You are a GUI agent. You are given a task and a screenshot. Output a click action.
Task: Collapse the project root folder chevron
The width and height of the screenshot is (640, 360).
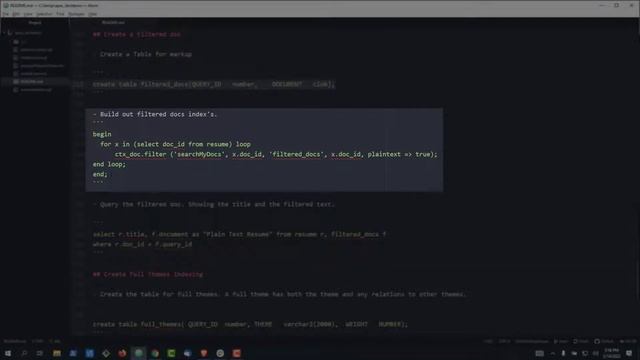coord(4,33)
